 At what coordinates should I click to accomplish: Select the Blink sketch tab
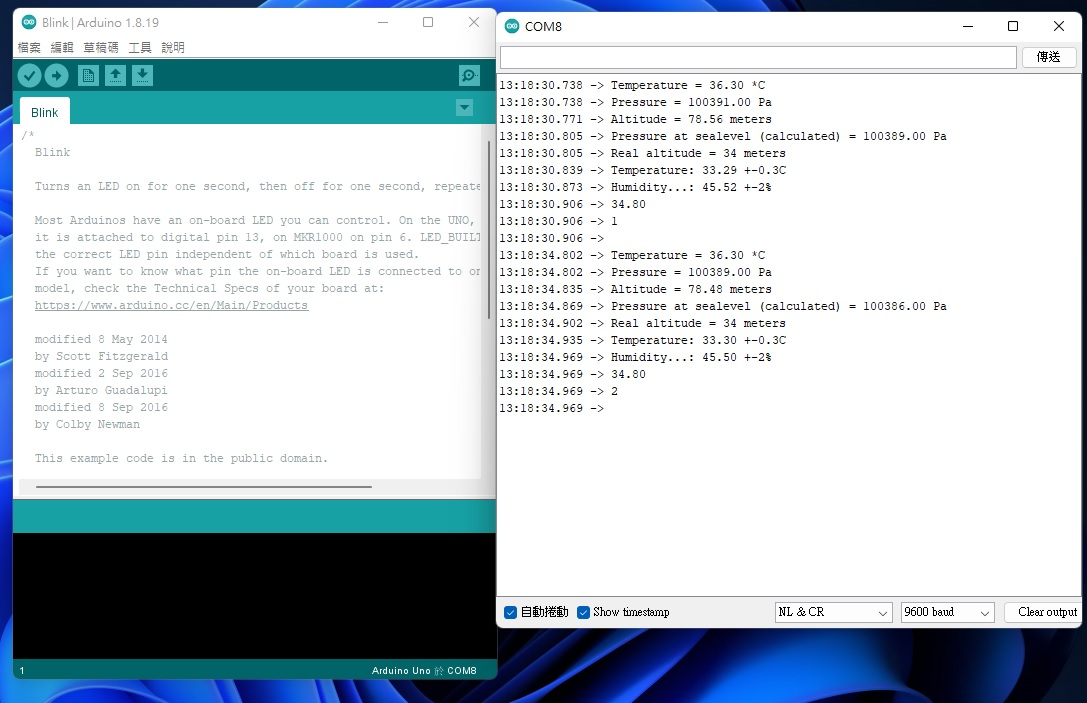point(44,112)
